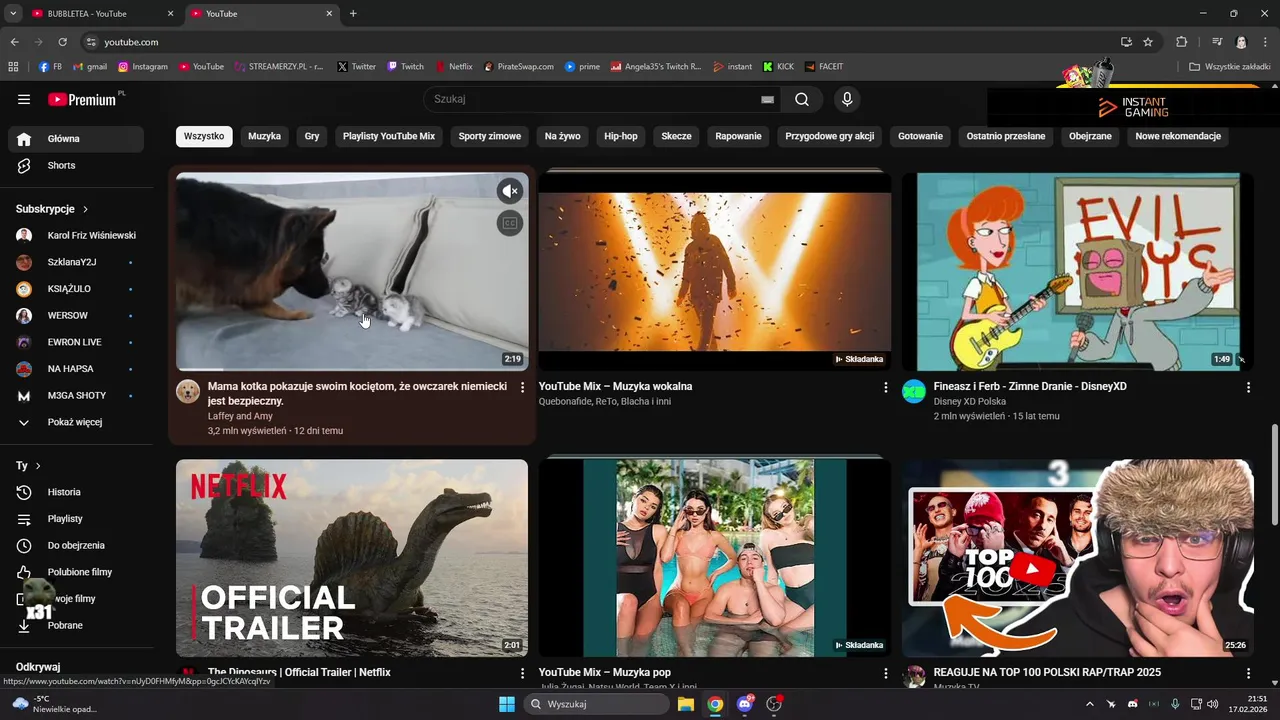Viewport: 1280px width, 720px height.
Task: Select the Gotowanie filter chip
Action: (920, 136)
